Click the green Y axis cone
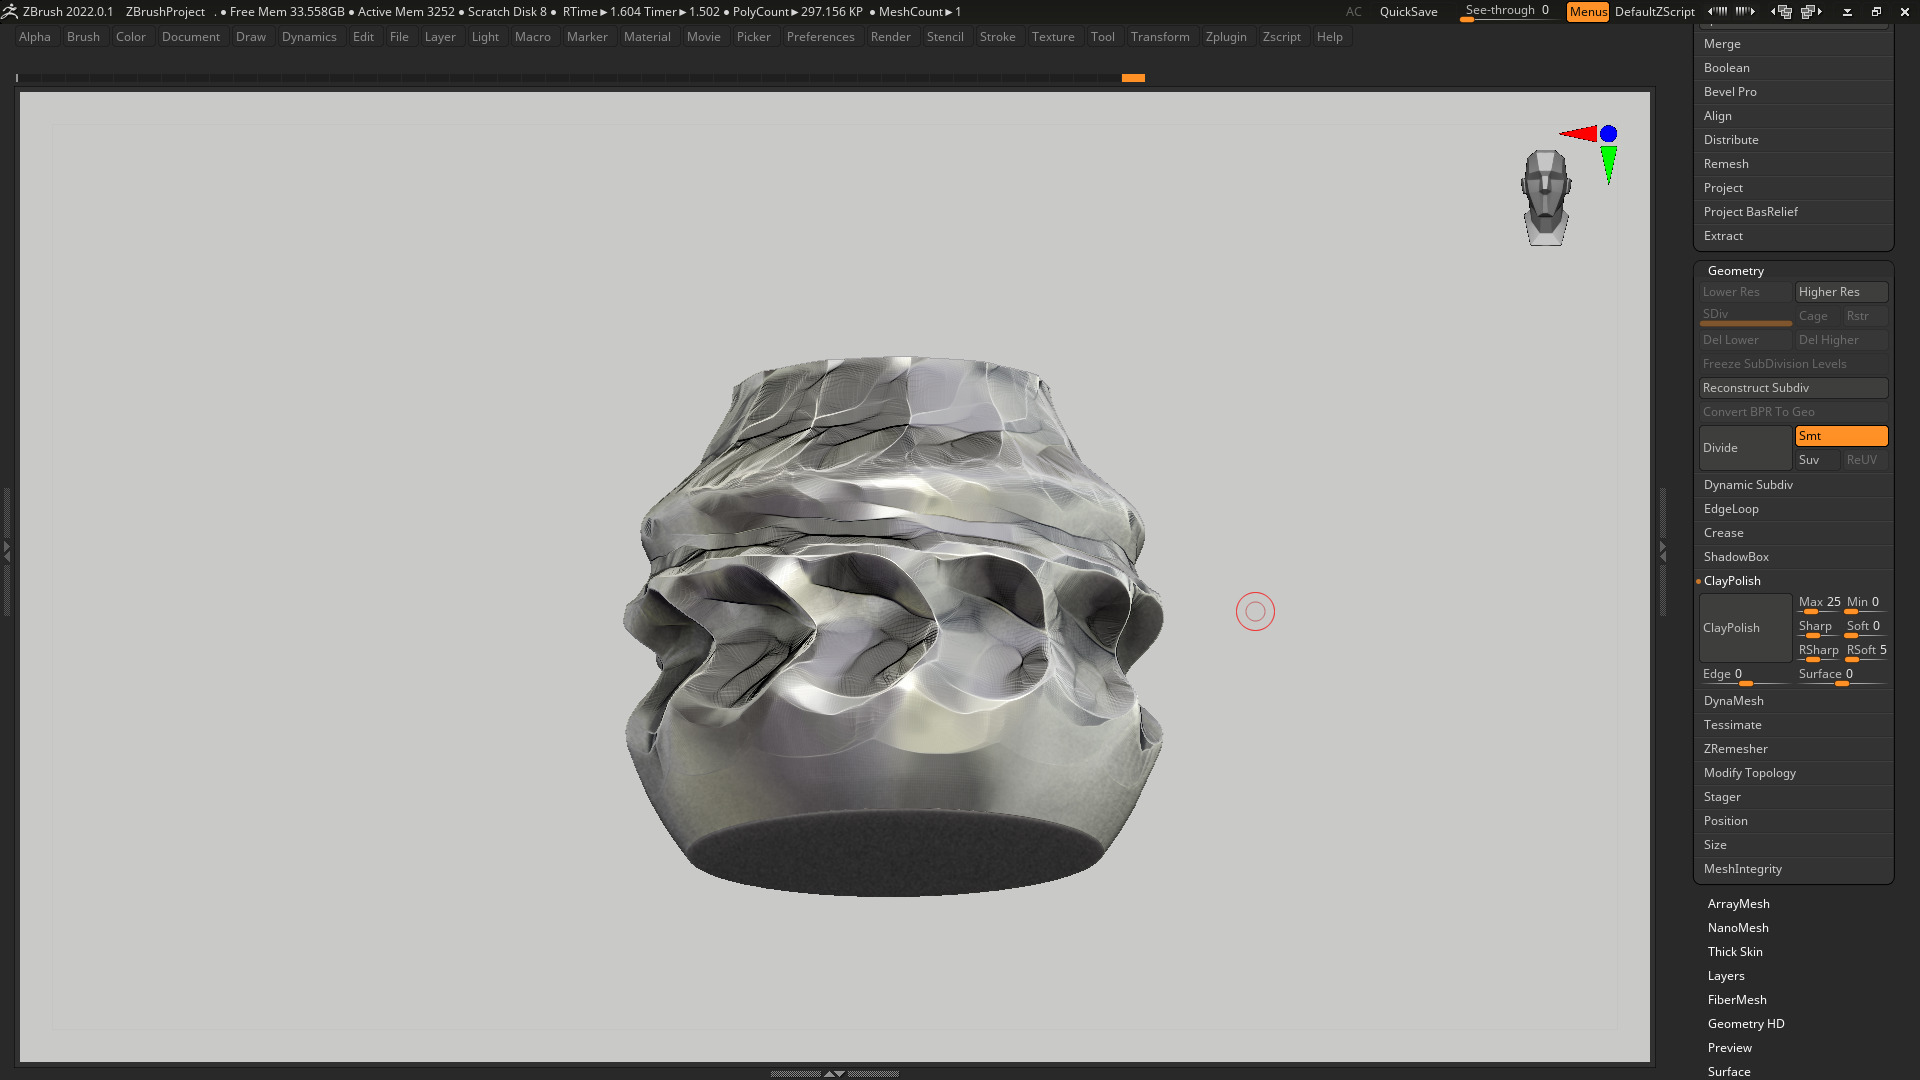Screen dimensions: 1920x1080 (1608, 164)
